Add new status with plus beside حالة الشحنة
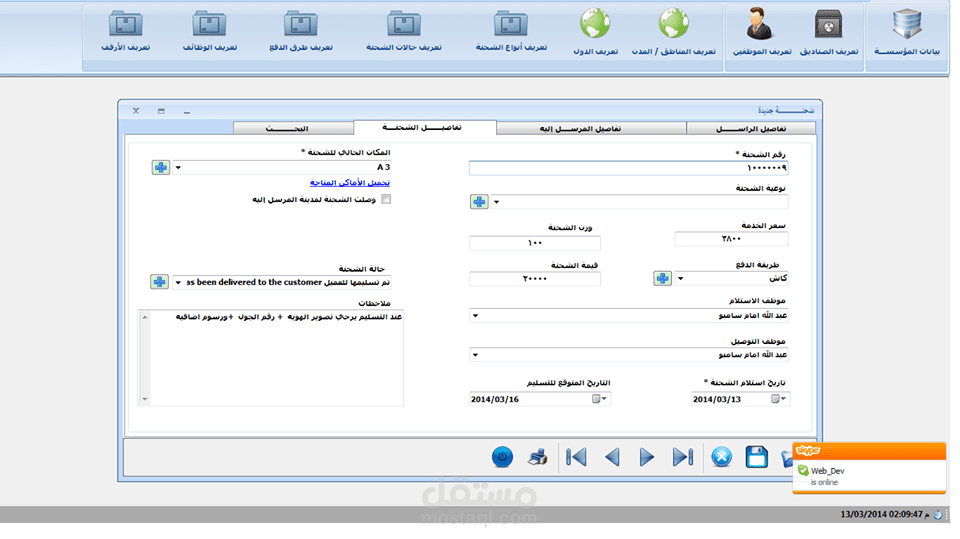Image resolution: width=960 pixels, height=539 pixels. (159, 282)
